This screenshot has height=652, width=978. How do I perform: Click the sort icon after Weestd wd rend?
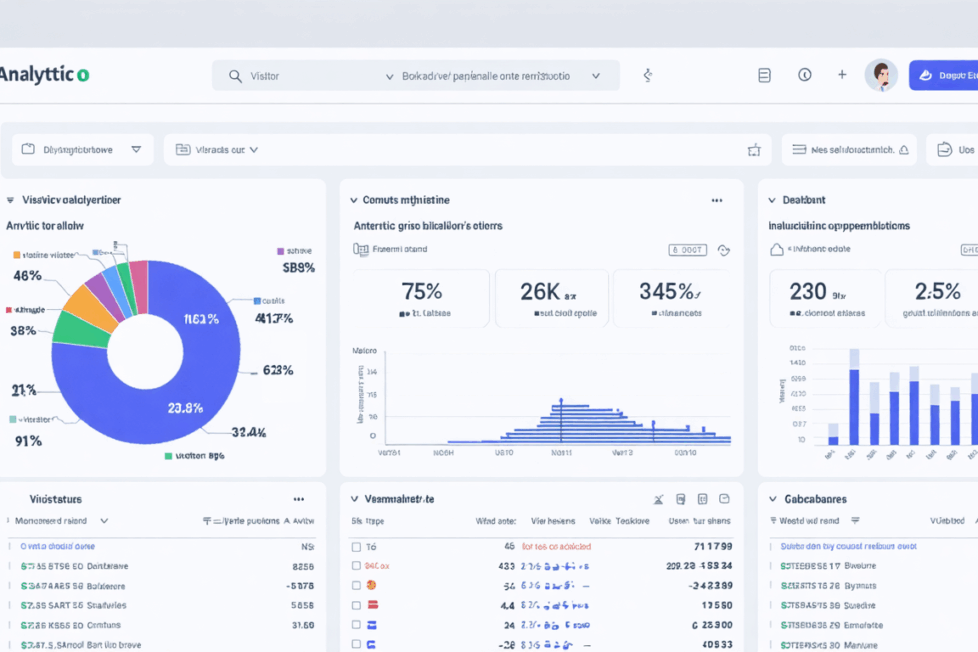[855, 520]
